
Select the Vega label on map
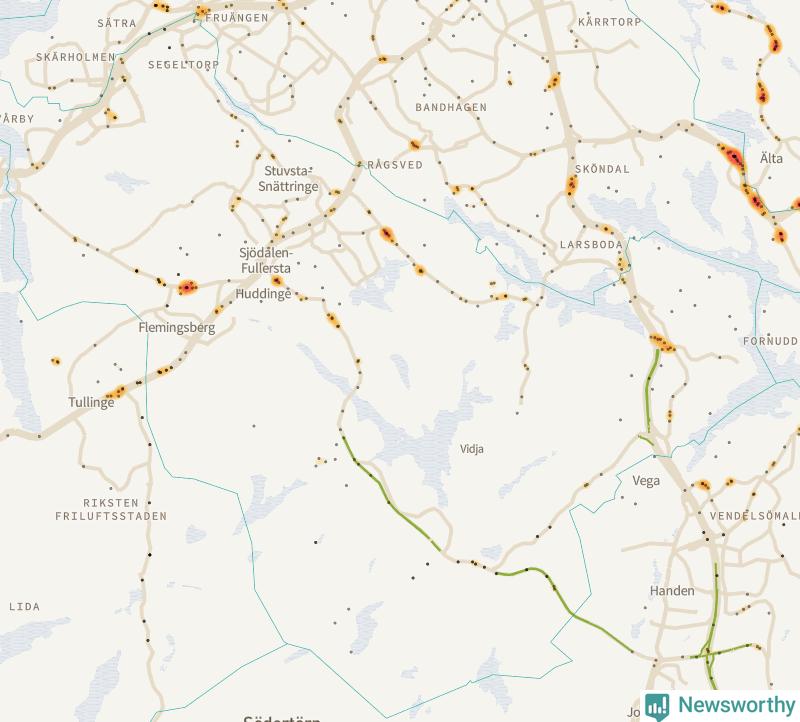click(x=646, y=481)
